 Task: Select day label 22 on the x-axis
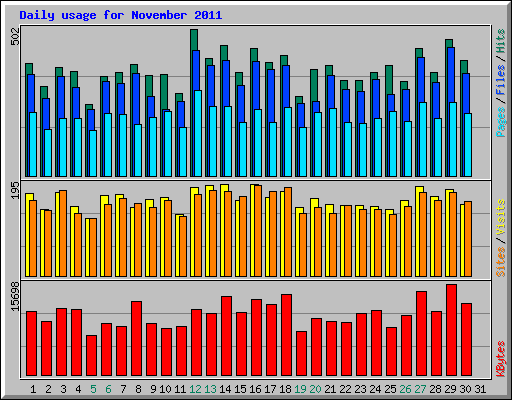(345, 389)
